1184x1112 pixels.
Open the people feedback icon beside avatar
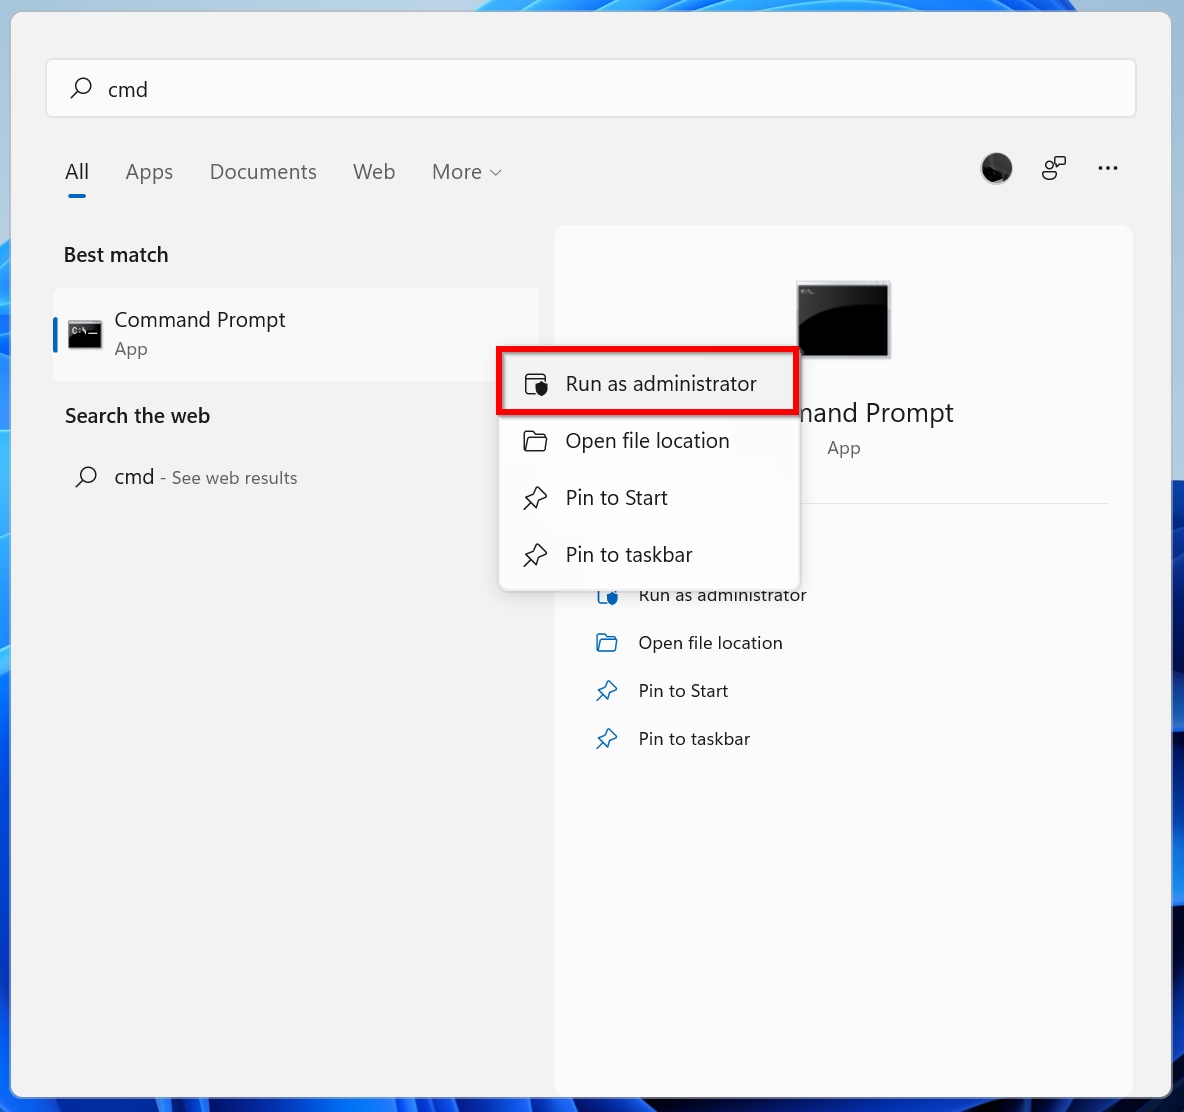(x=1053, y=169)
